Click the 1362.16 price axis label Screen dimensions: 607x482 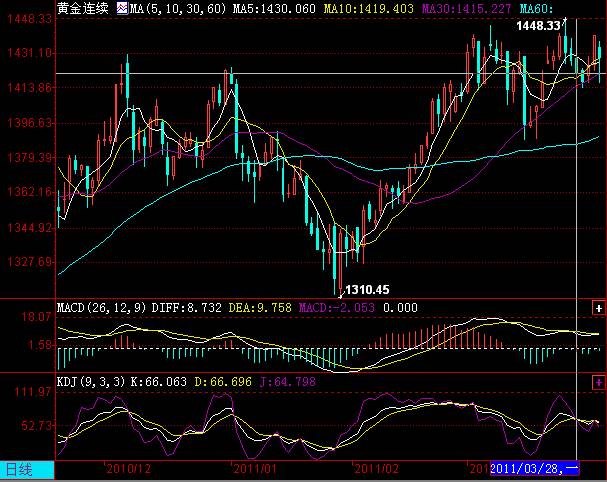point(30,192)
